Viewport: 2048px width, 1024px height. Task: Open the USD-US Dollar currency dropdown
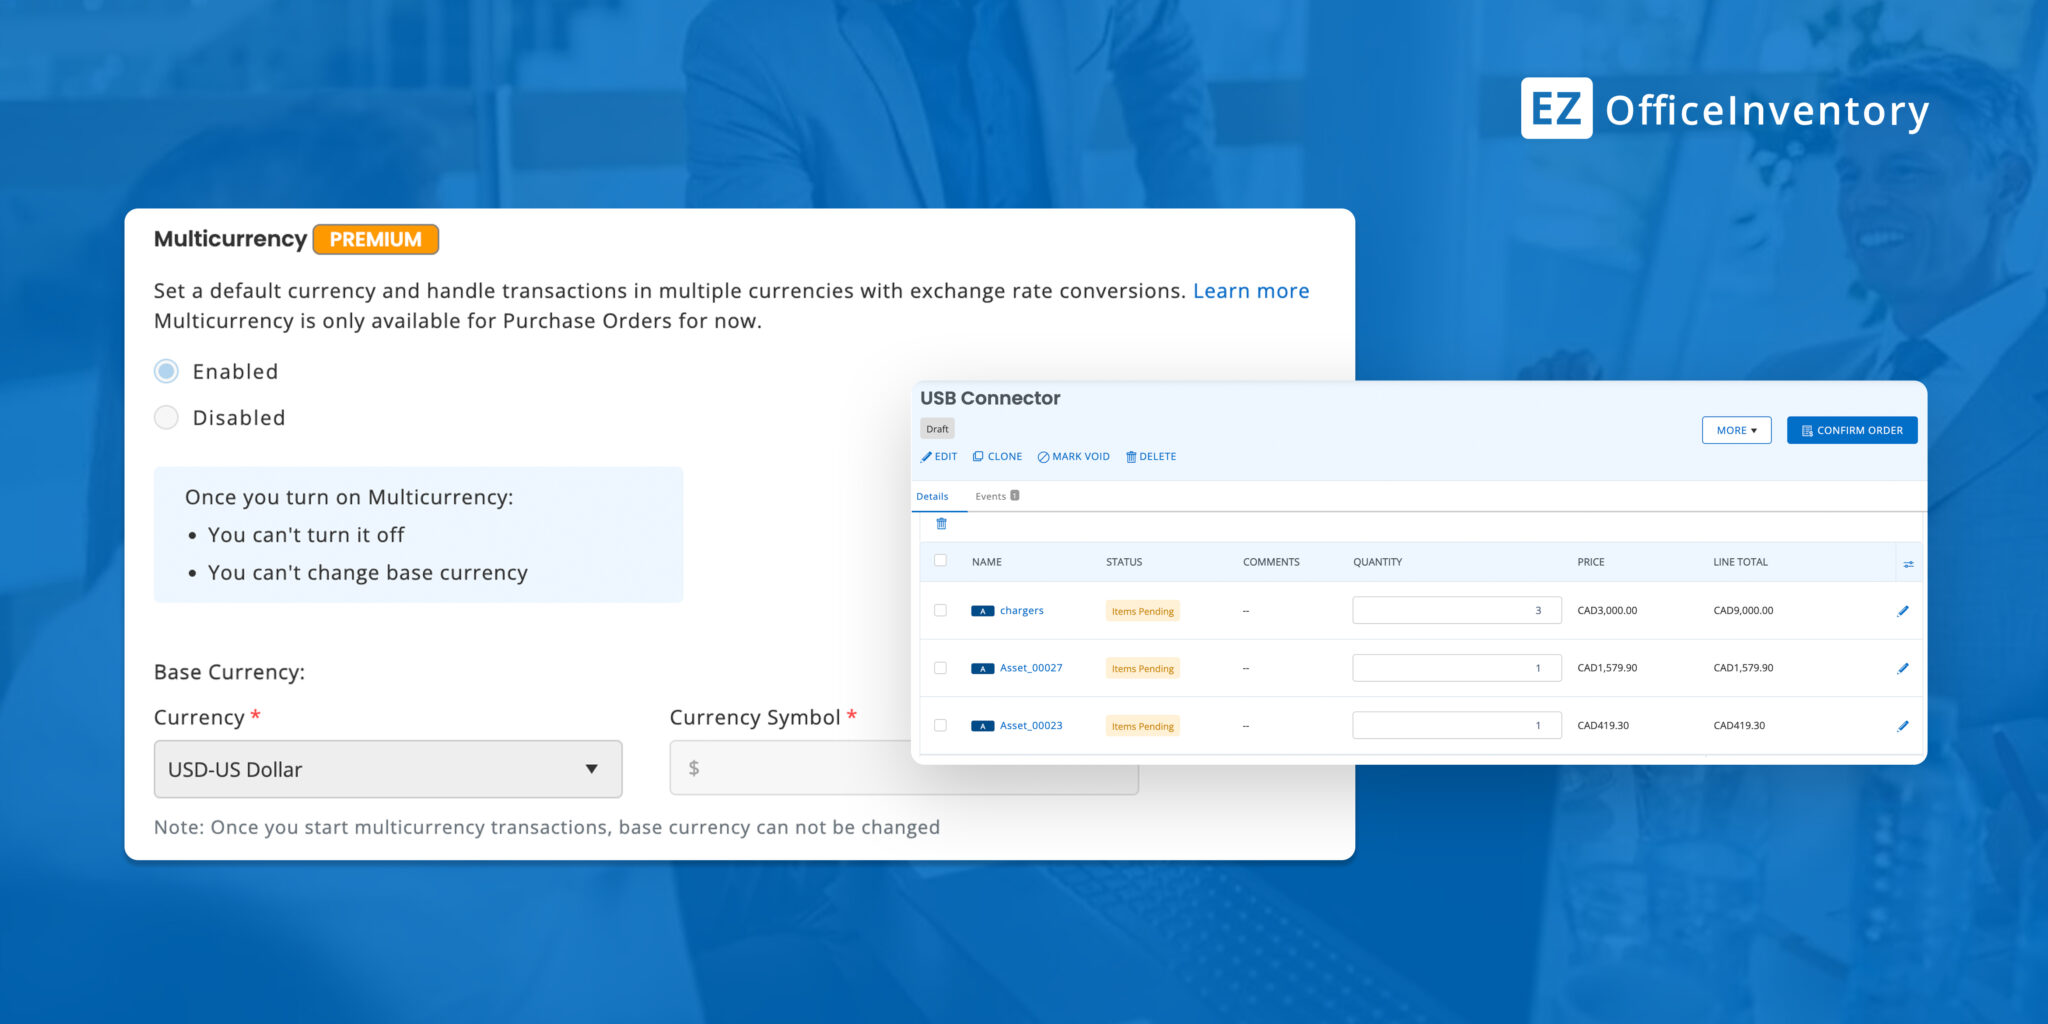tap(388, 769)
